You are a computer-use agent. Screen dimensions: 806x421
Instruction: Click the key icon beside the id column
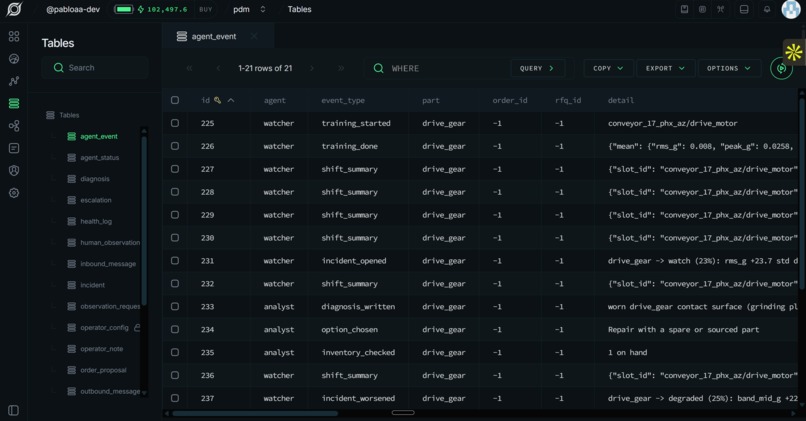tap(217, 100)
